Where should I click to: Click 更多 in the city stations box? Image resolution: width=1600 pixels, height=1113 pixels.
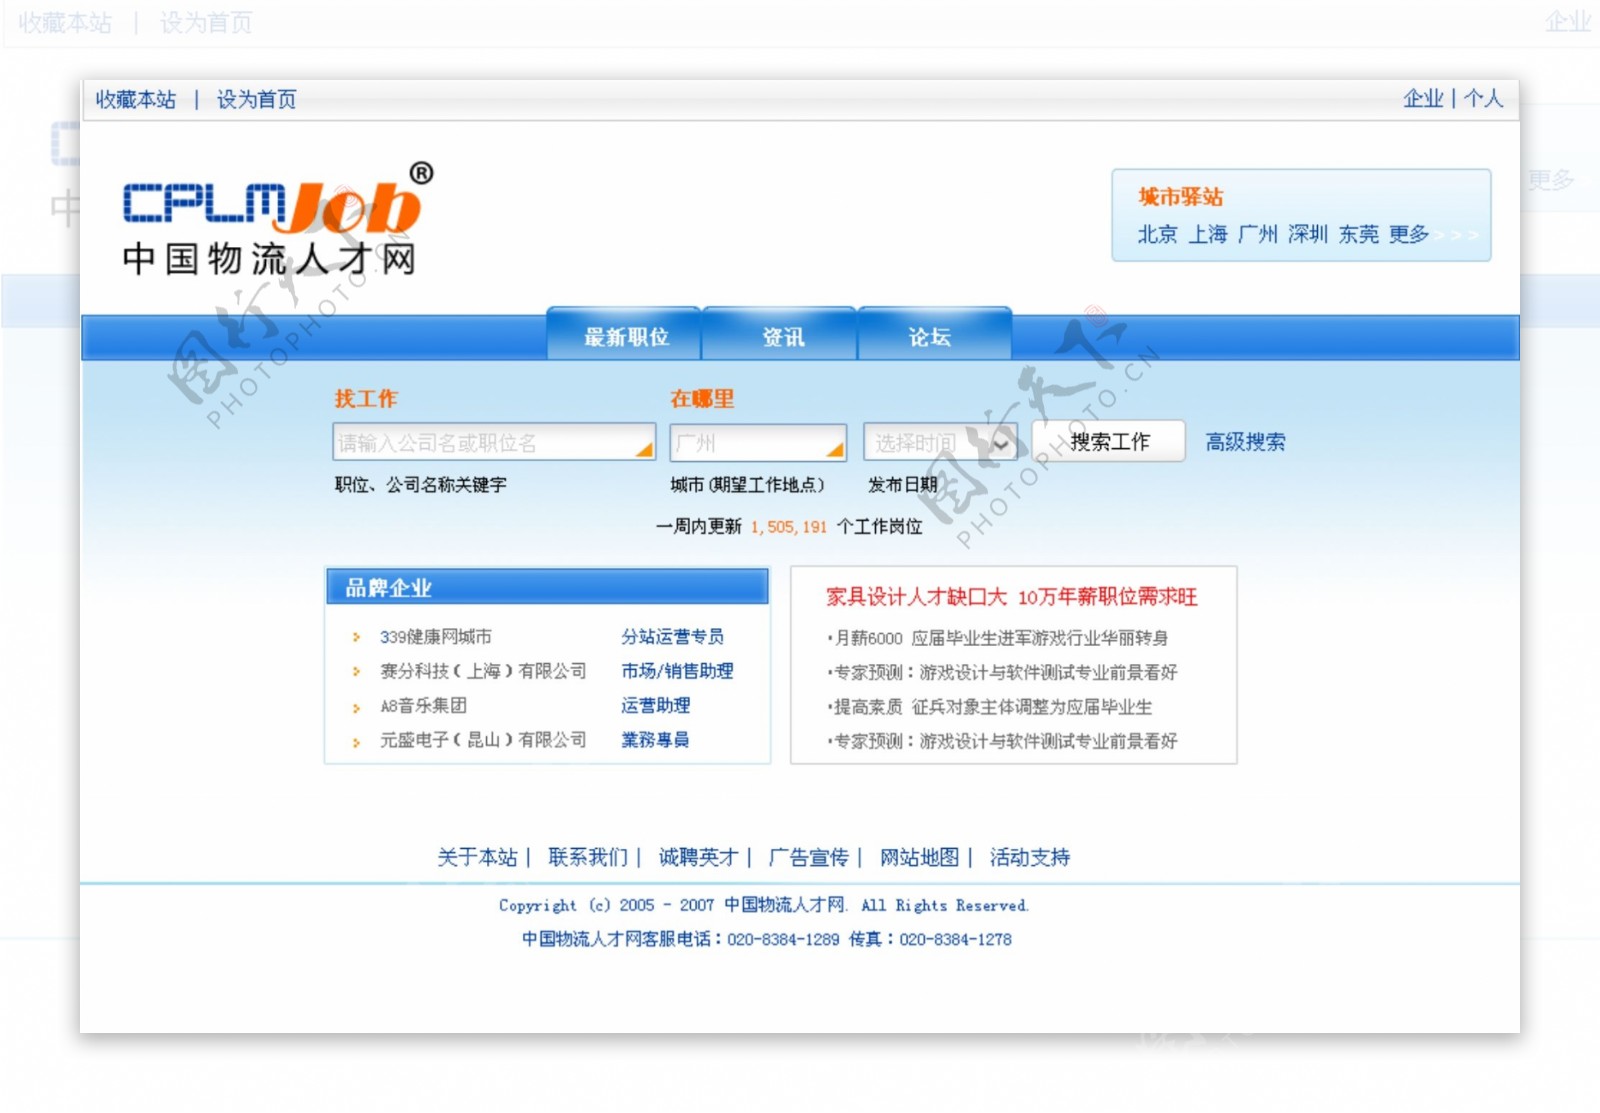pyautogui.click(x=1409, y=234)
